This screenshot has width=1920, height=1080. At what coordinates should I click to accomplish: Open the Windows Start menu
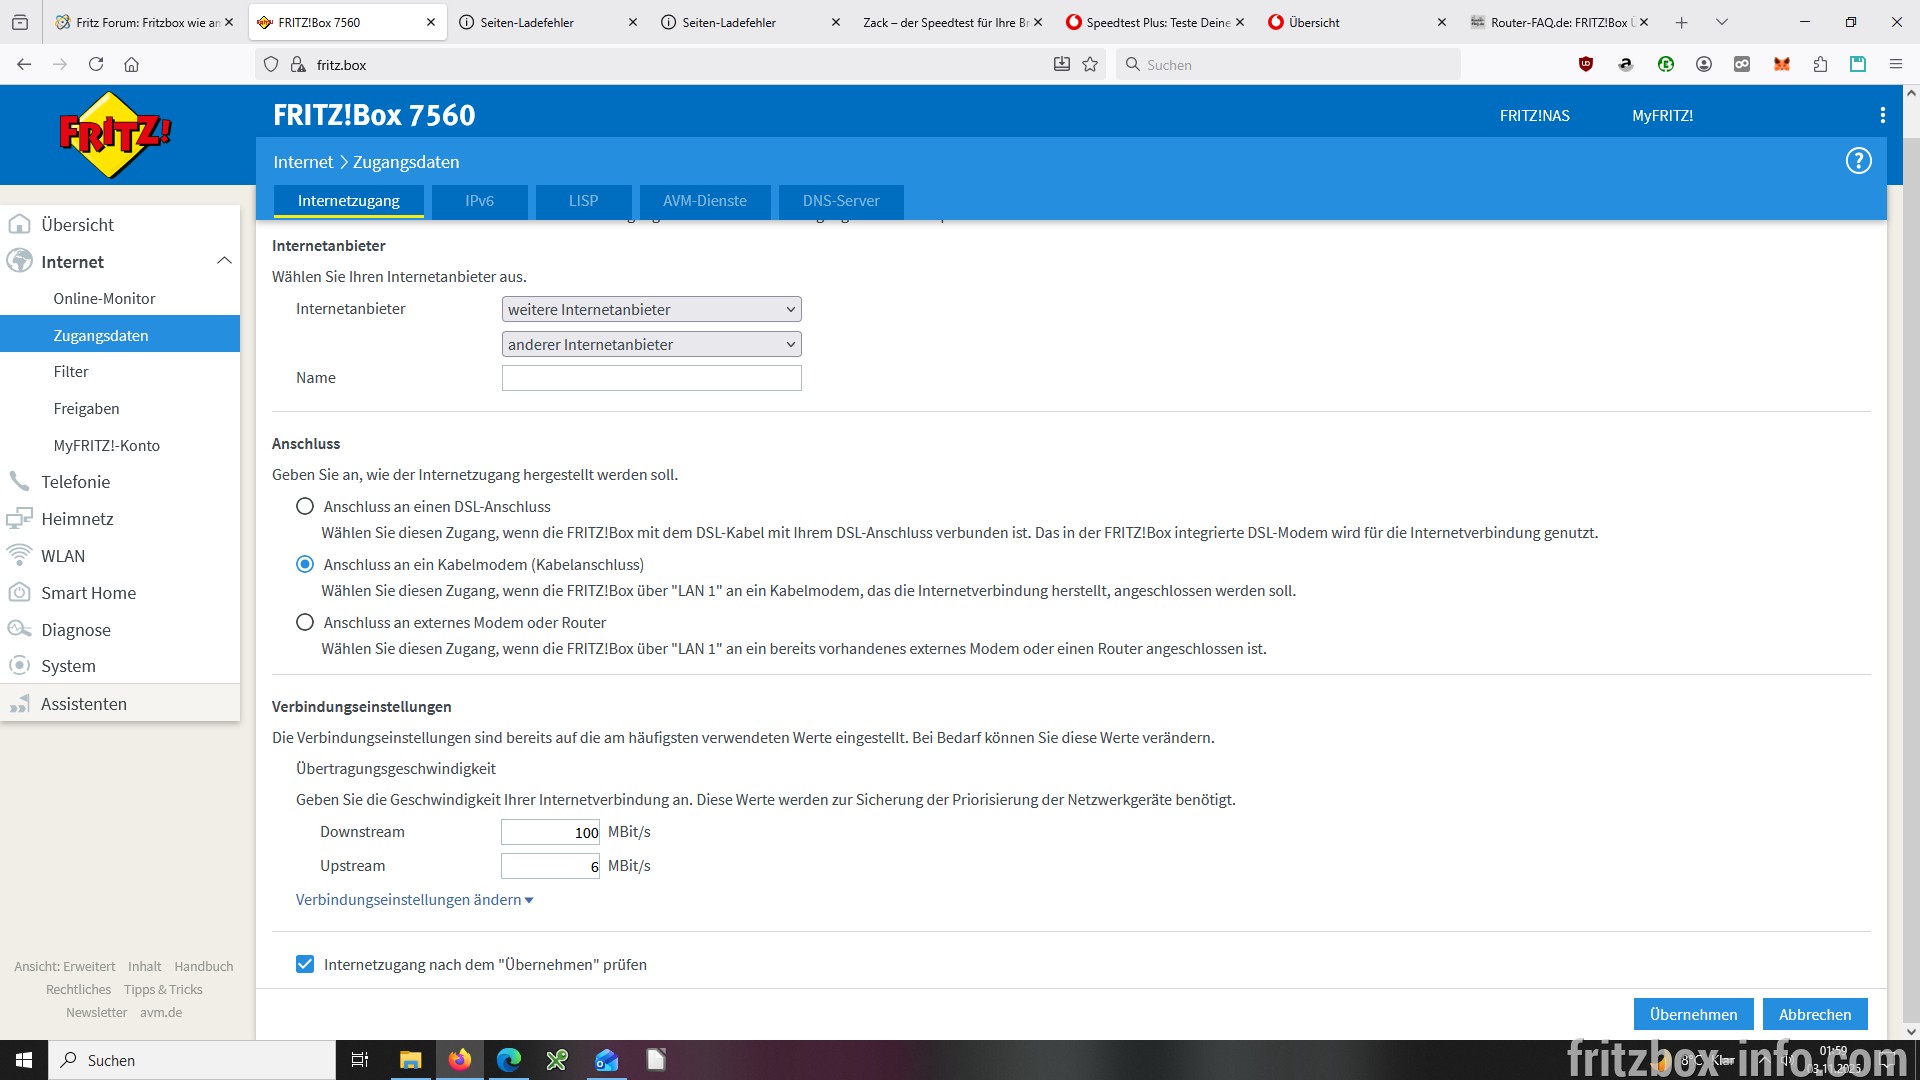(24, 1060)
